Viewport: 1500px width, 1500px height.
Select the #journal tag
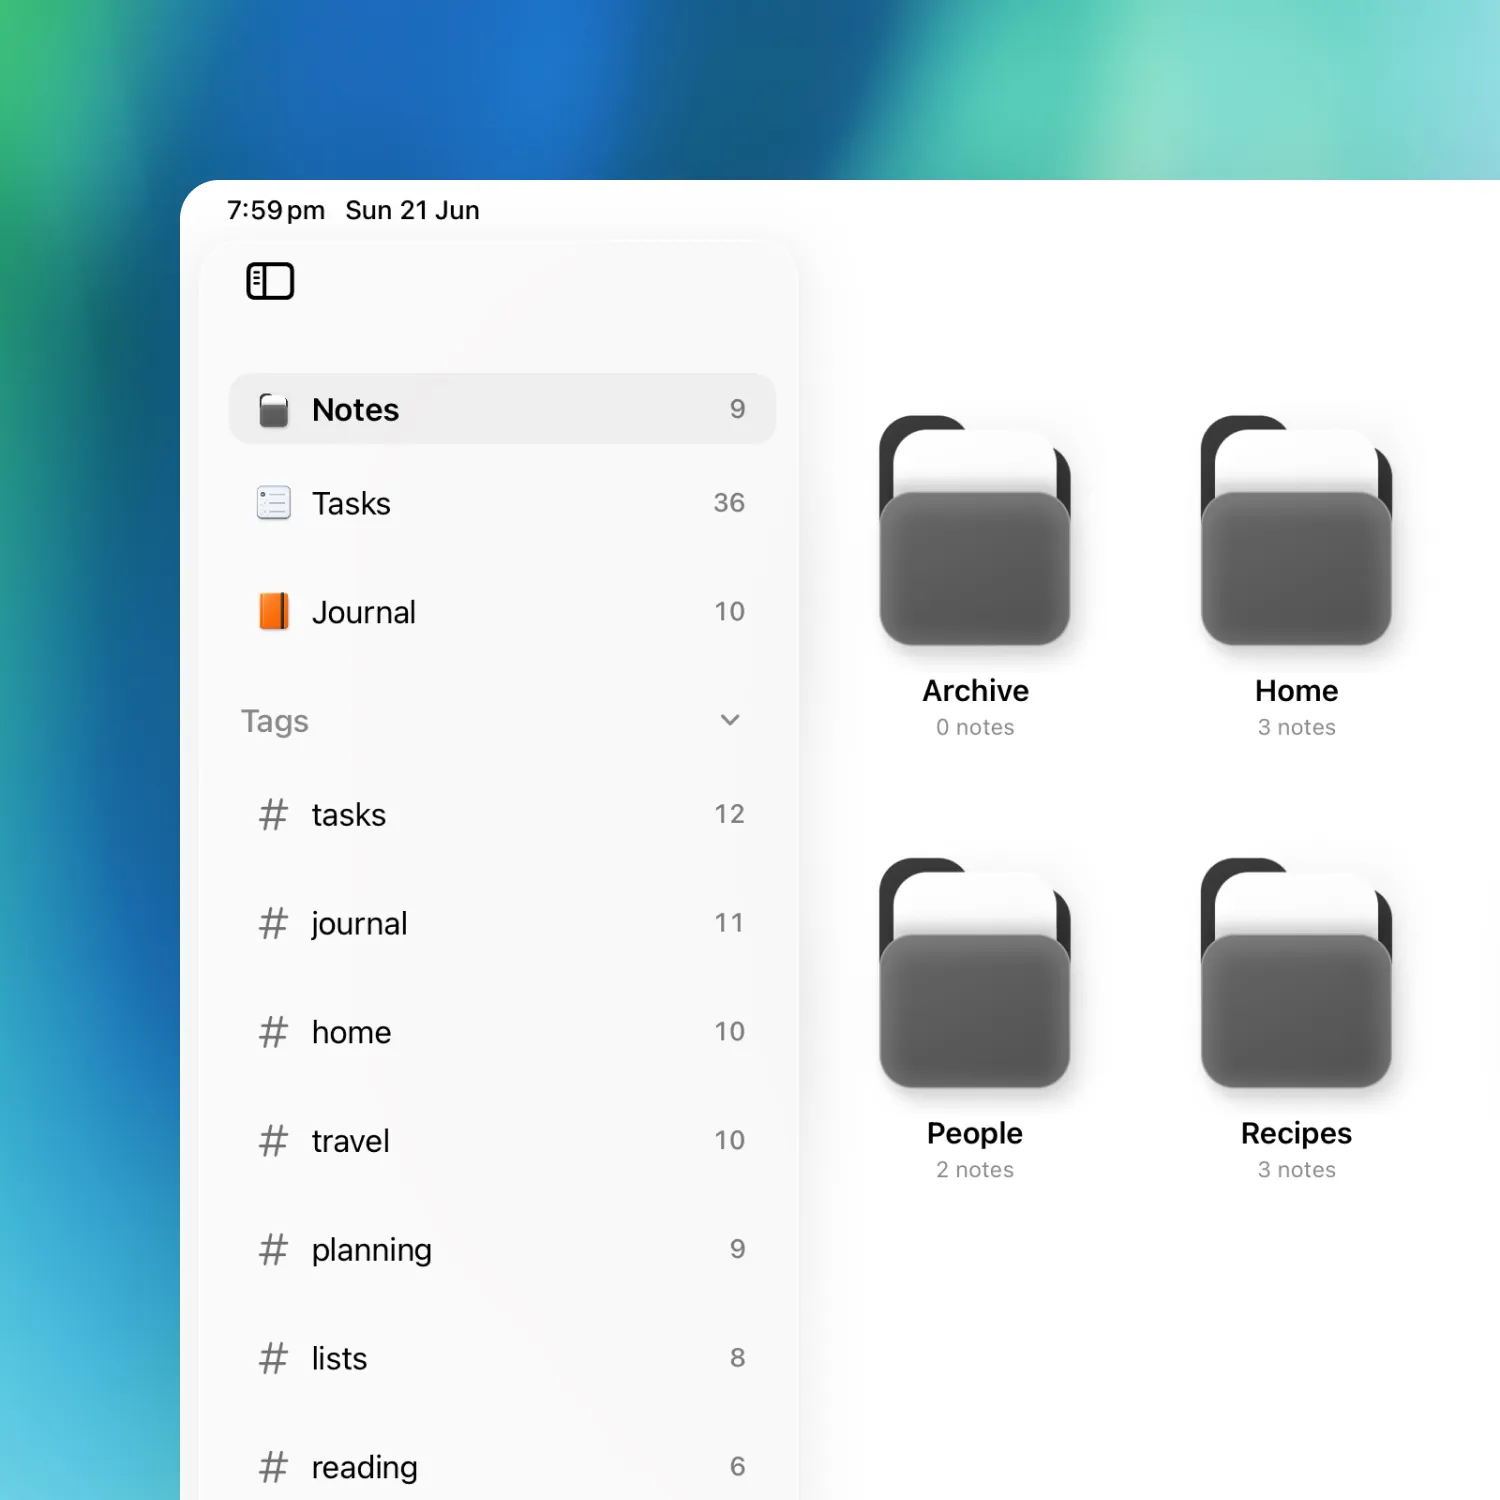(x=502, y=924)
